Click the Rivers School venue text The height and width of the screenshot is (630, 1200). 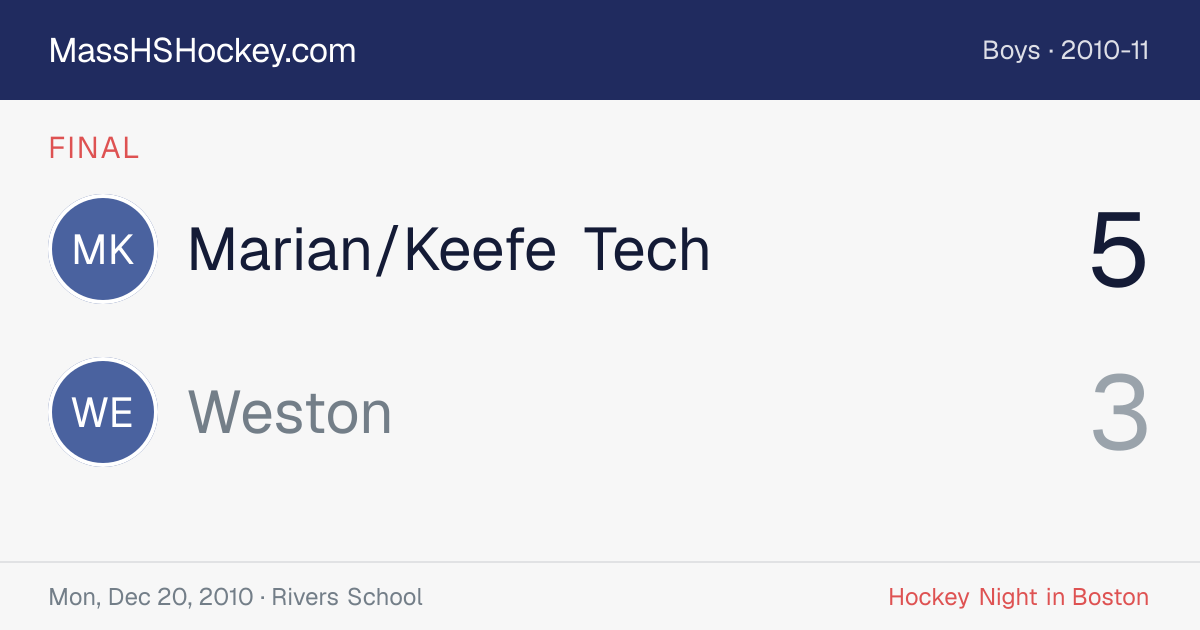(347, 597)
